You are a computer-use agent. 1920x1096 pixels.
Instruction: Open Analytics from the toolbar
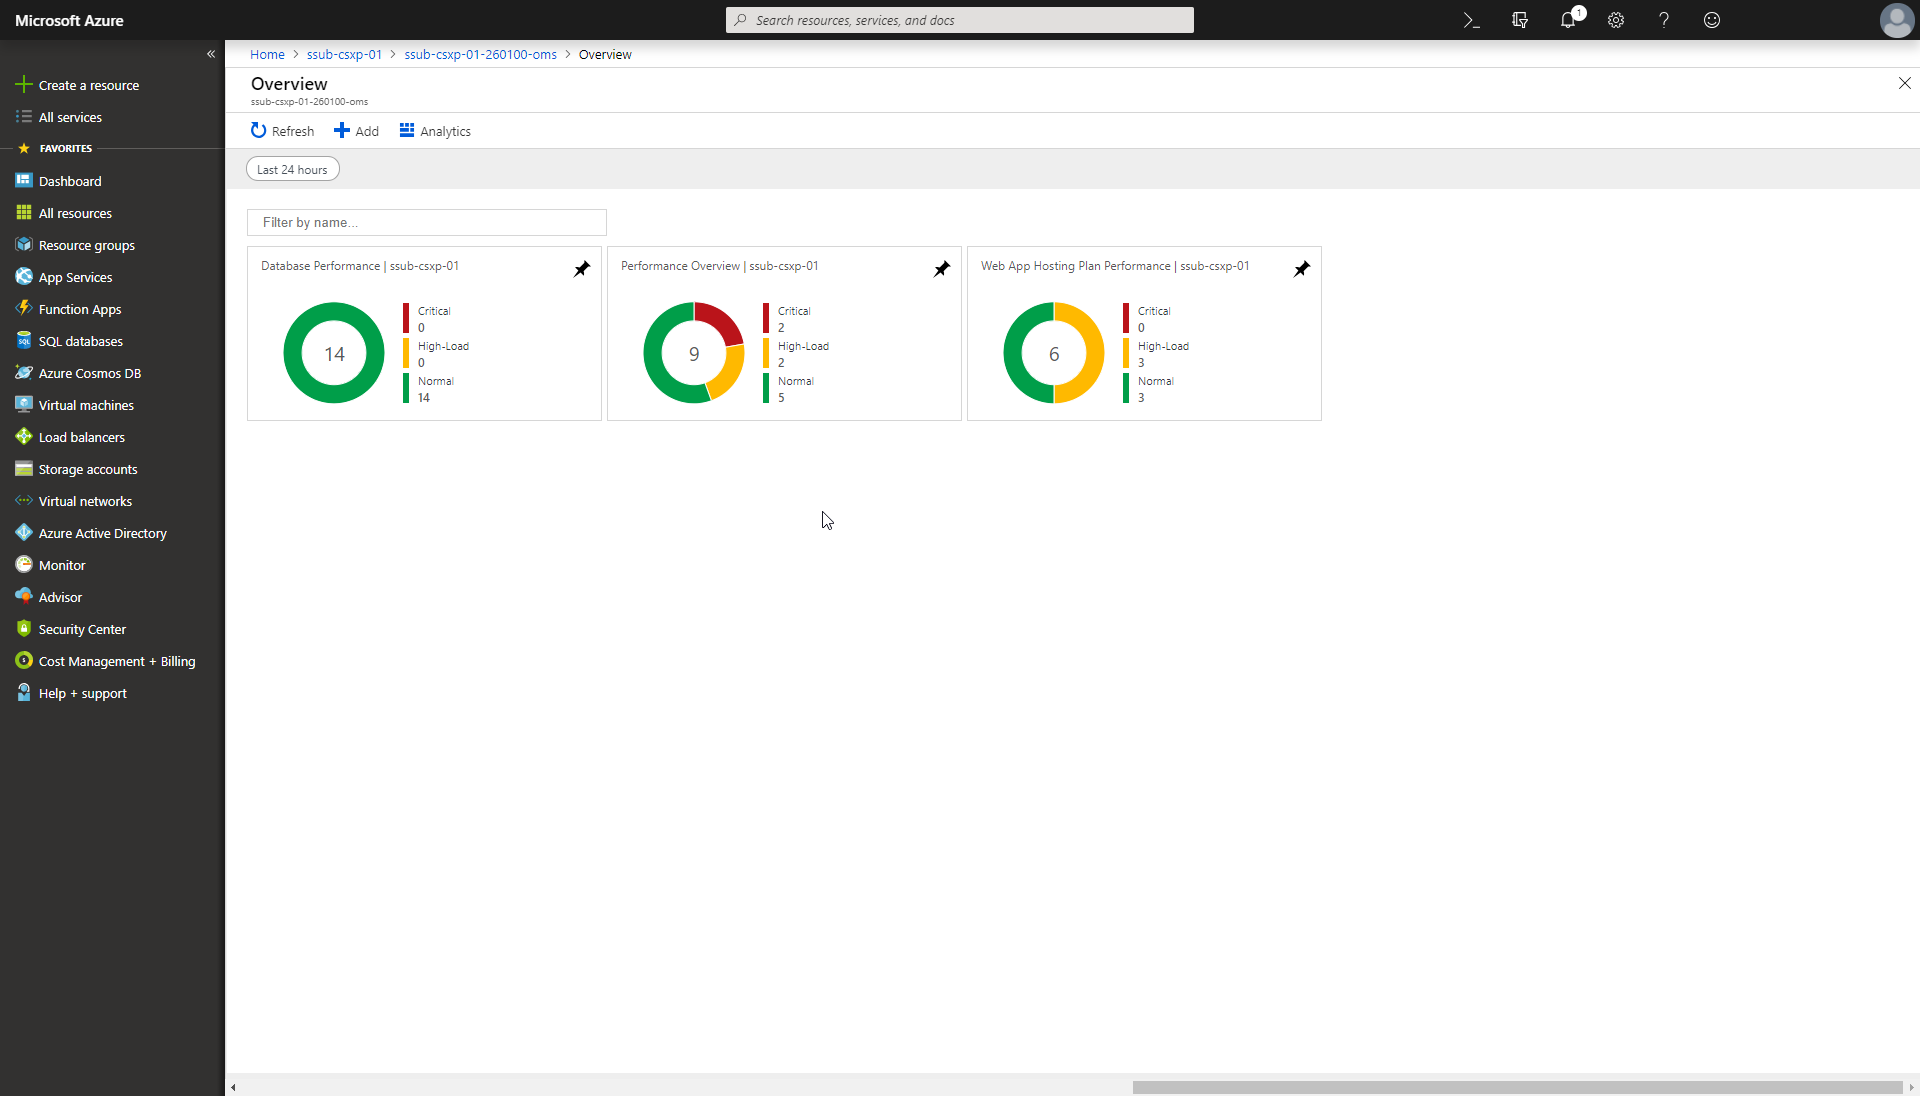coord(434,131)
